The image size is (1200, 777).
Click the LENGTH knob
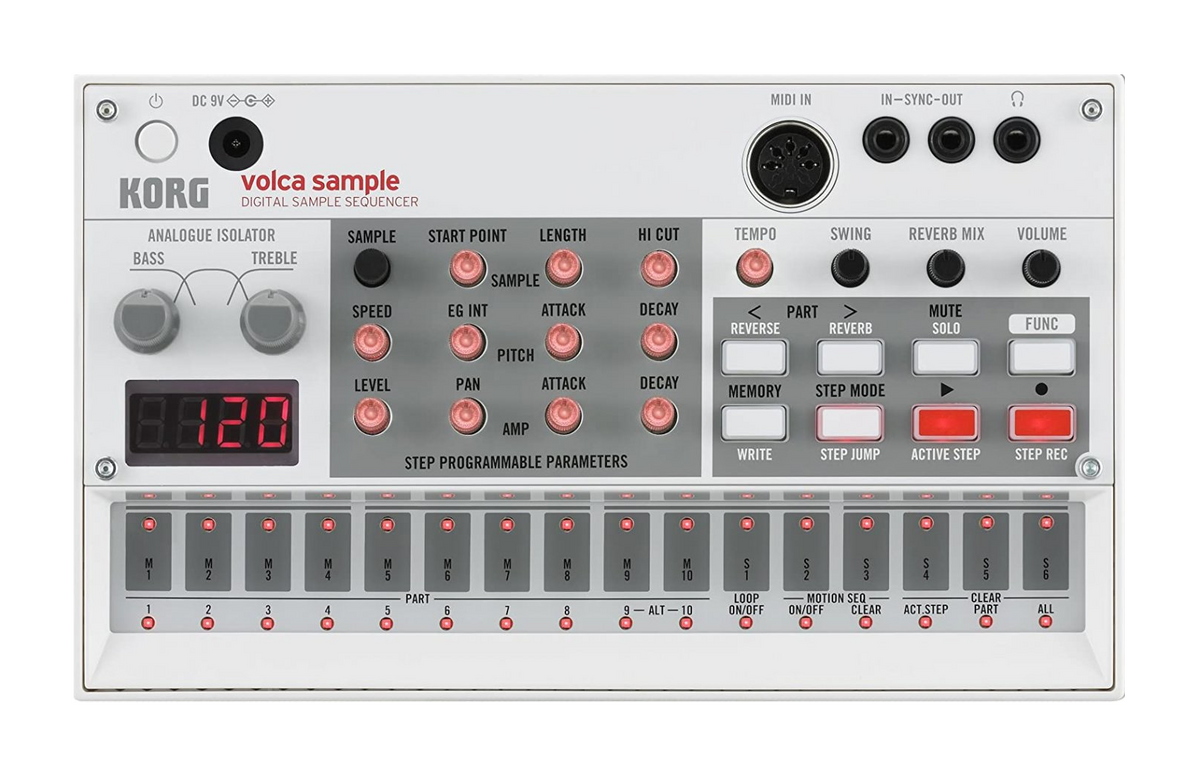point(563,268)
